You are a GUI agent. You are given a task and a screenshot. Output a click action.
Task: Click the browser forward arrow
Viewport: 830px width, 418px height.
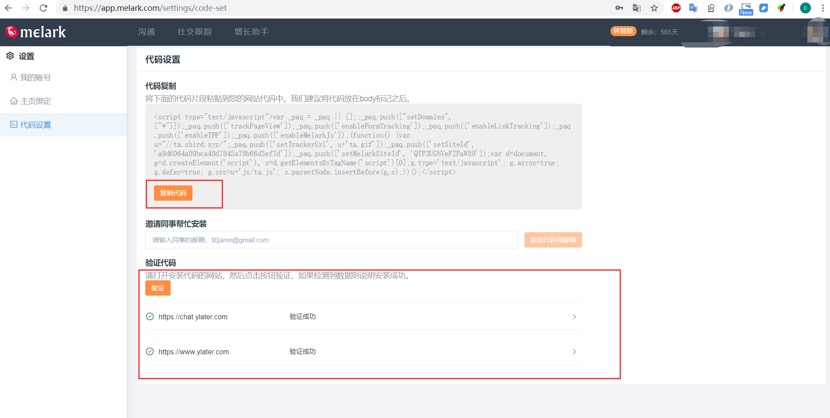tap(25, 8)
